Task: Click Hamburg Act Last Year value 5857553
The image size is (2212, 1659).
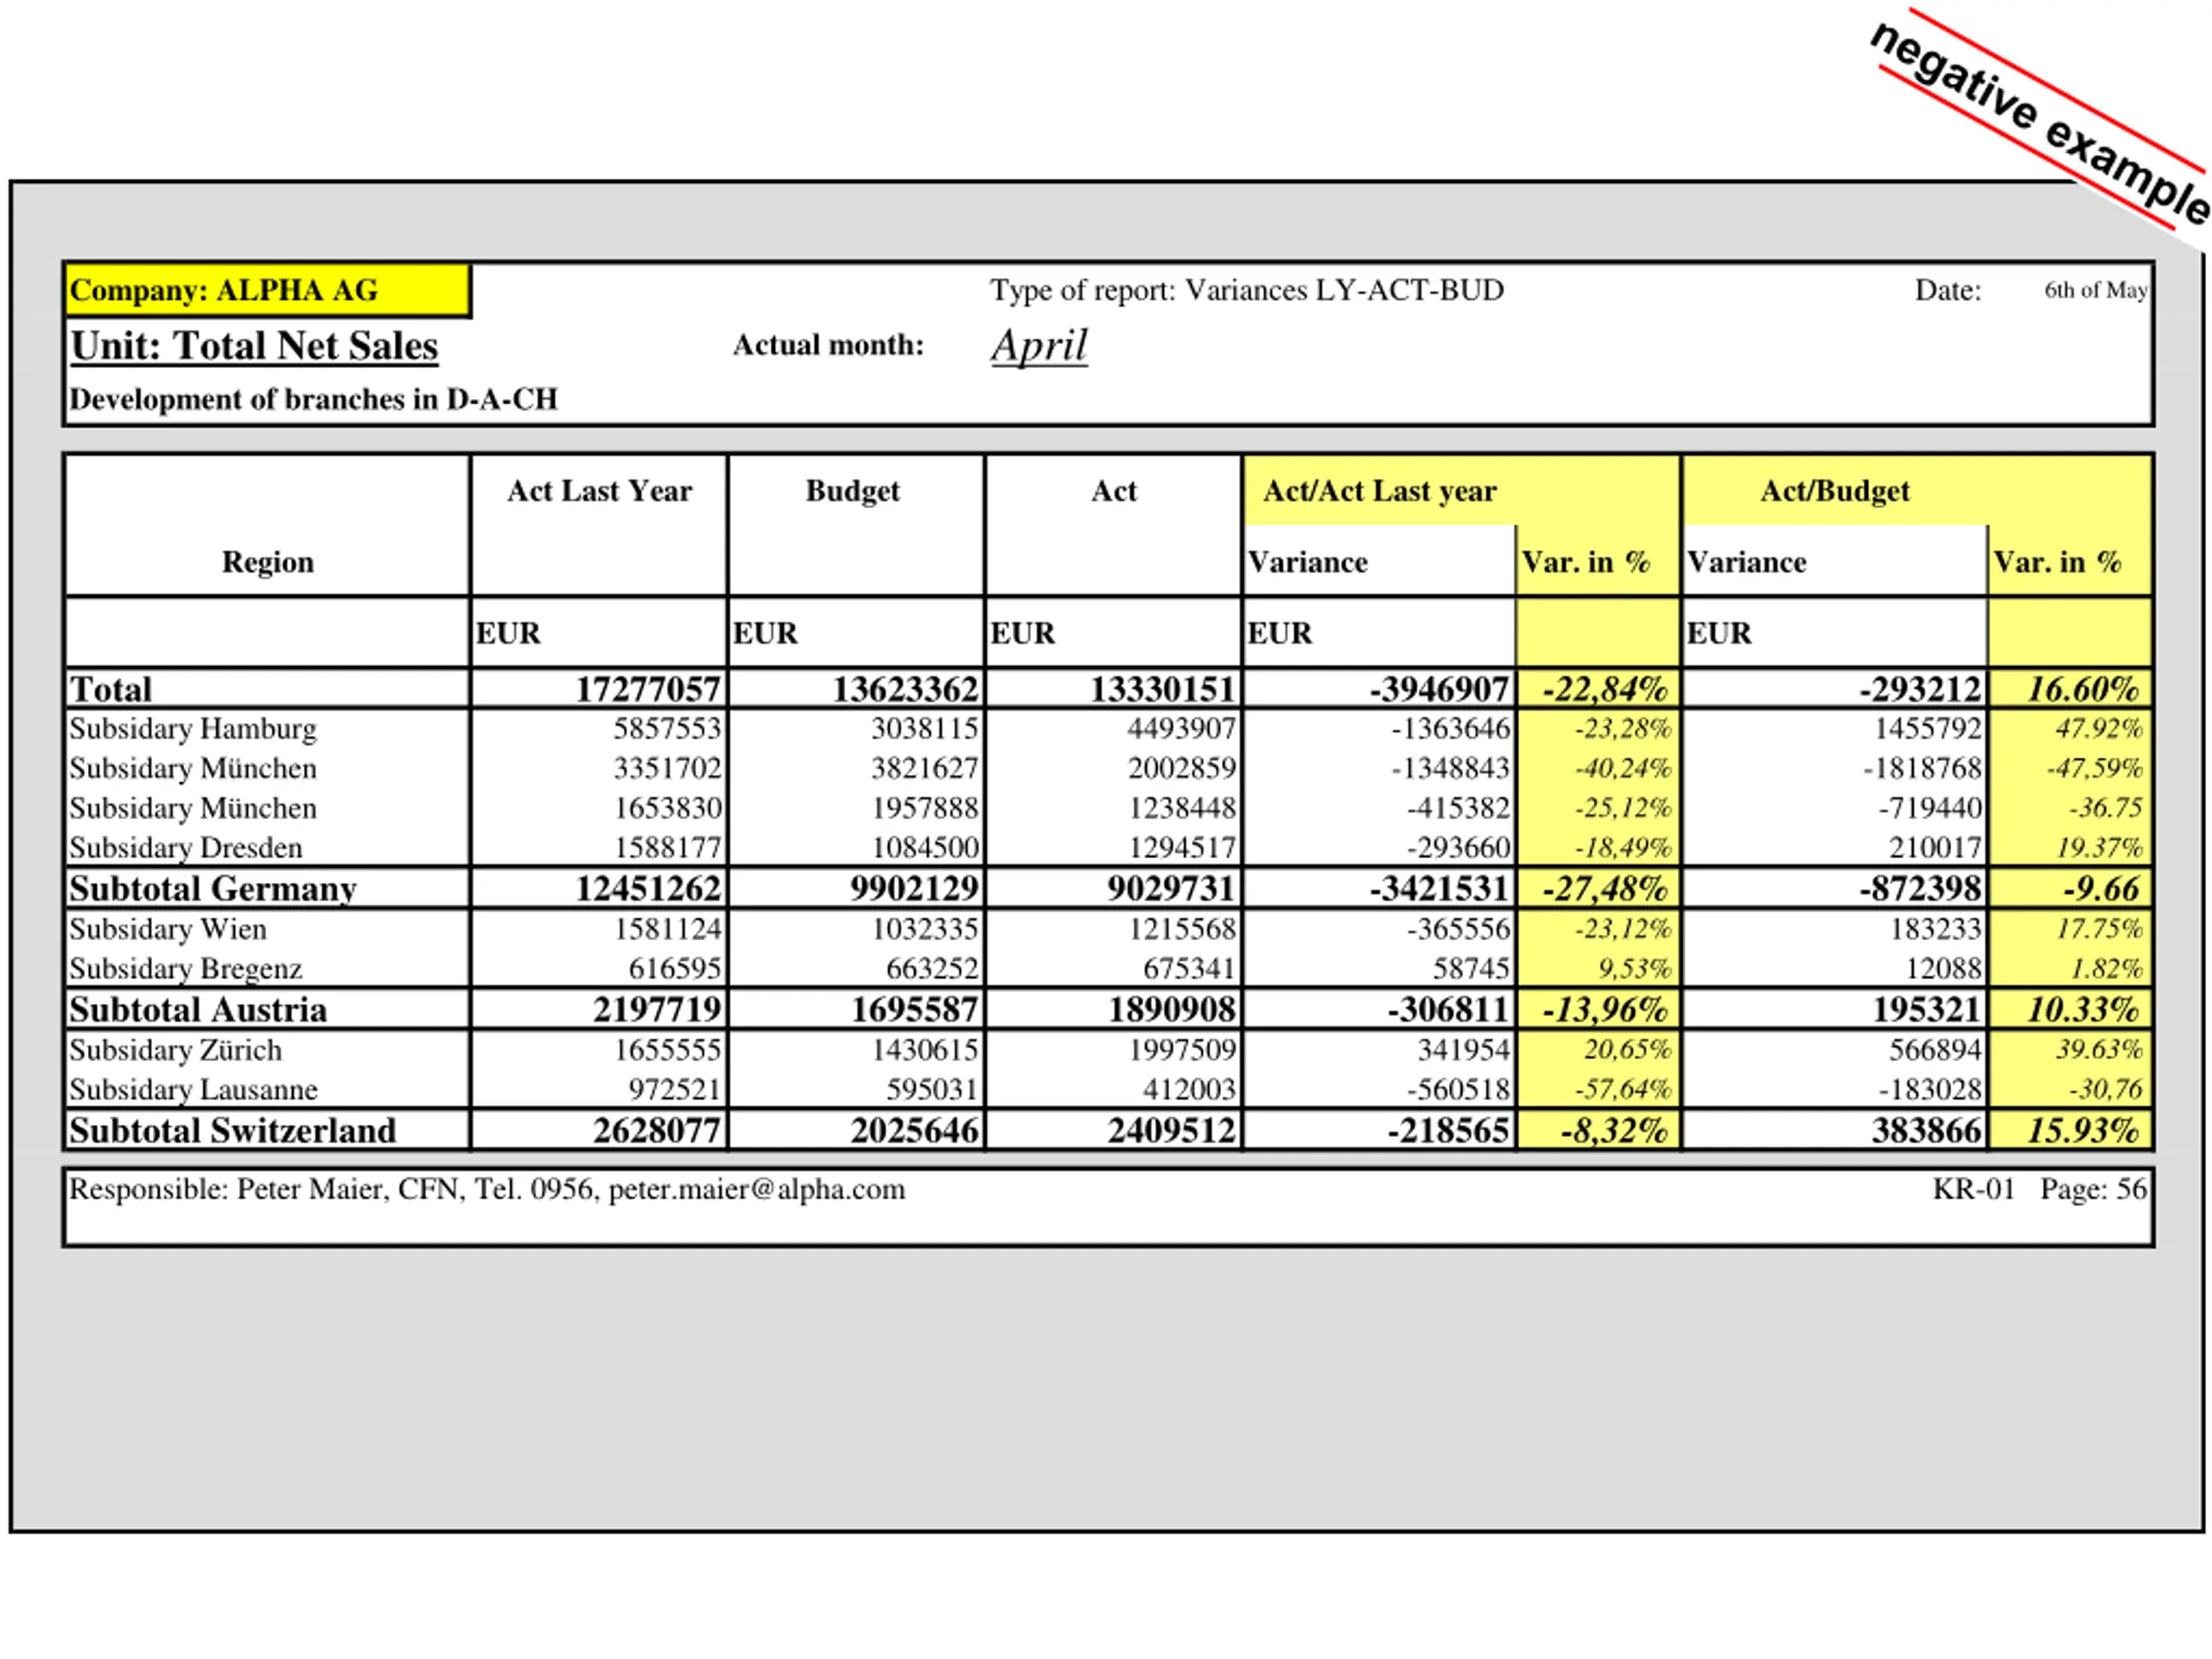Action: click(667, 729)
